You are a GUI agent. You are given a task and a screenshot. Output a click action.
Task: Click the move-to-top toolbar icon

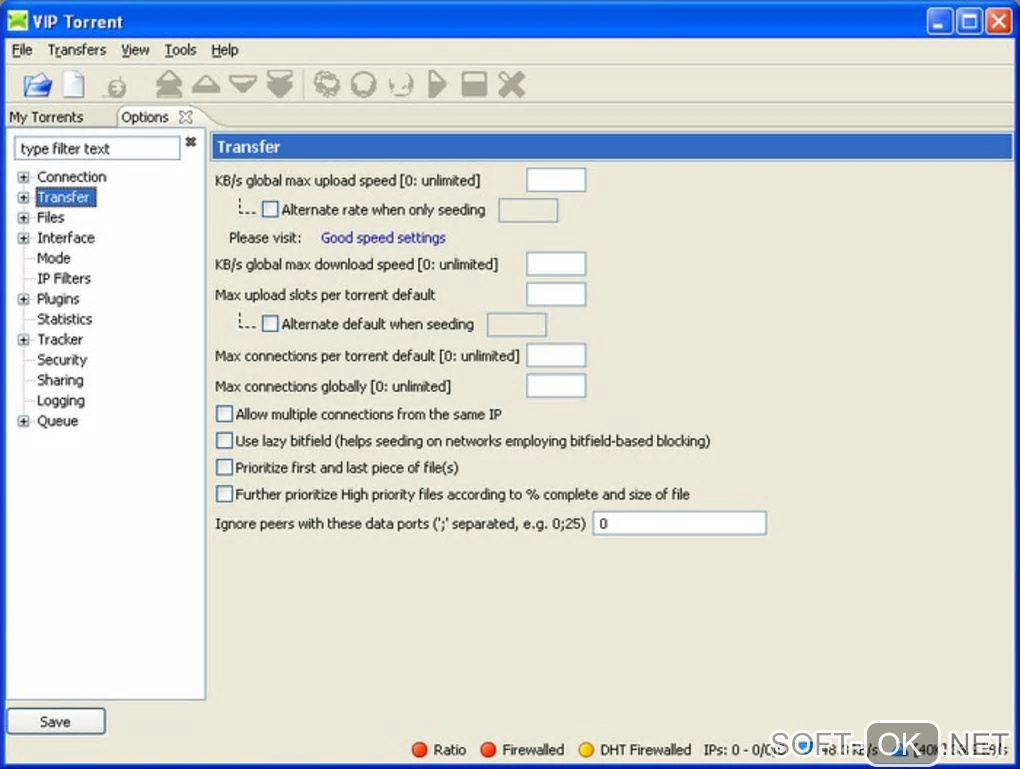[168, 84]
